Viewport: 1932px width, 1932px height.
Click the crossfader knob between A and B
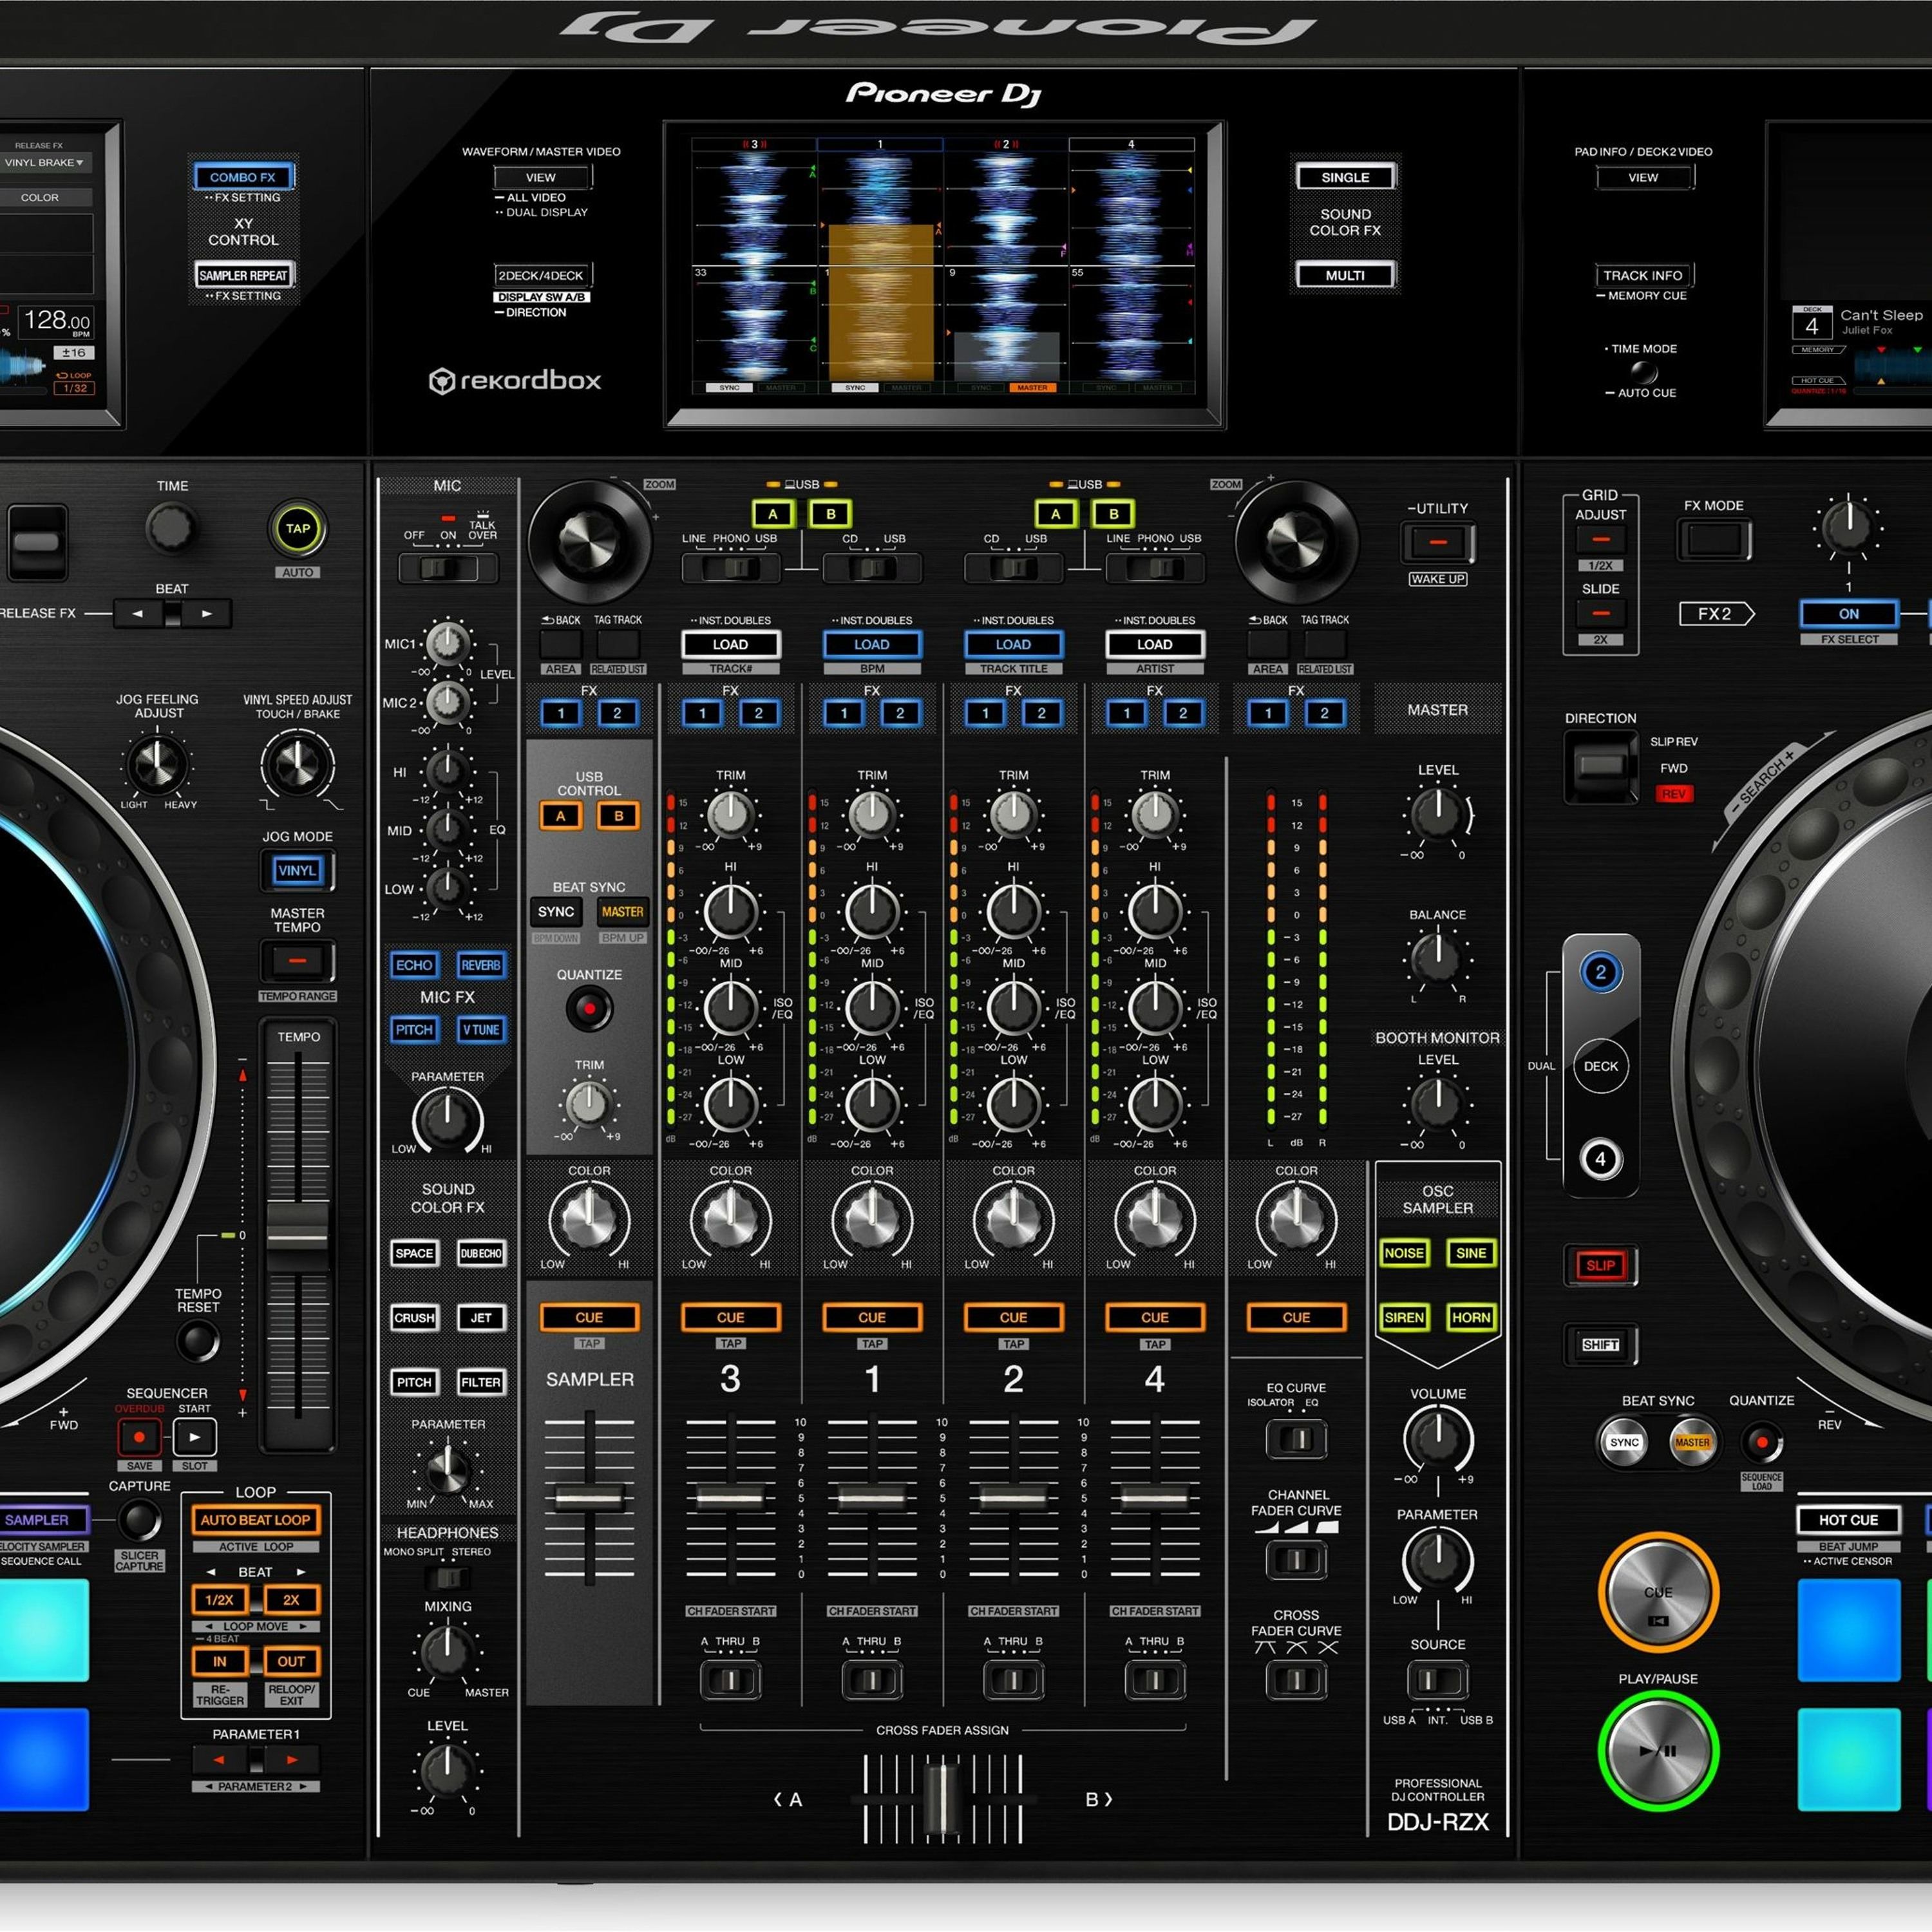[x=941, y=1799]
